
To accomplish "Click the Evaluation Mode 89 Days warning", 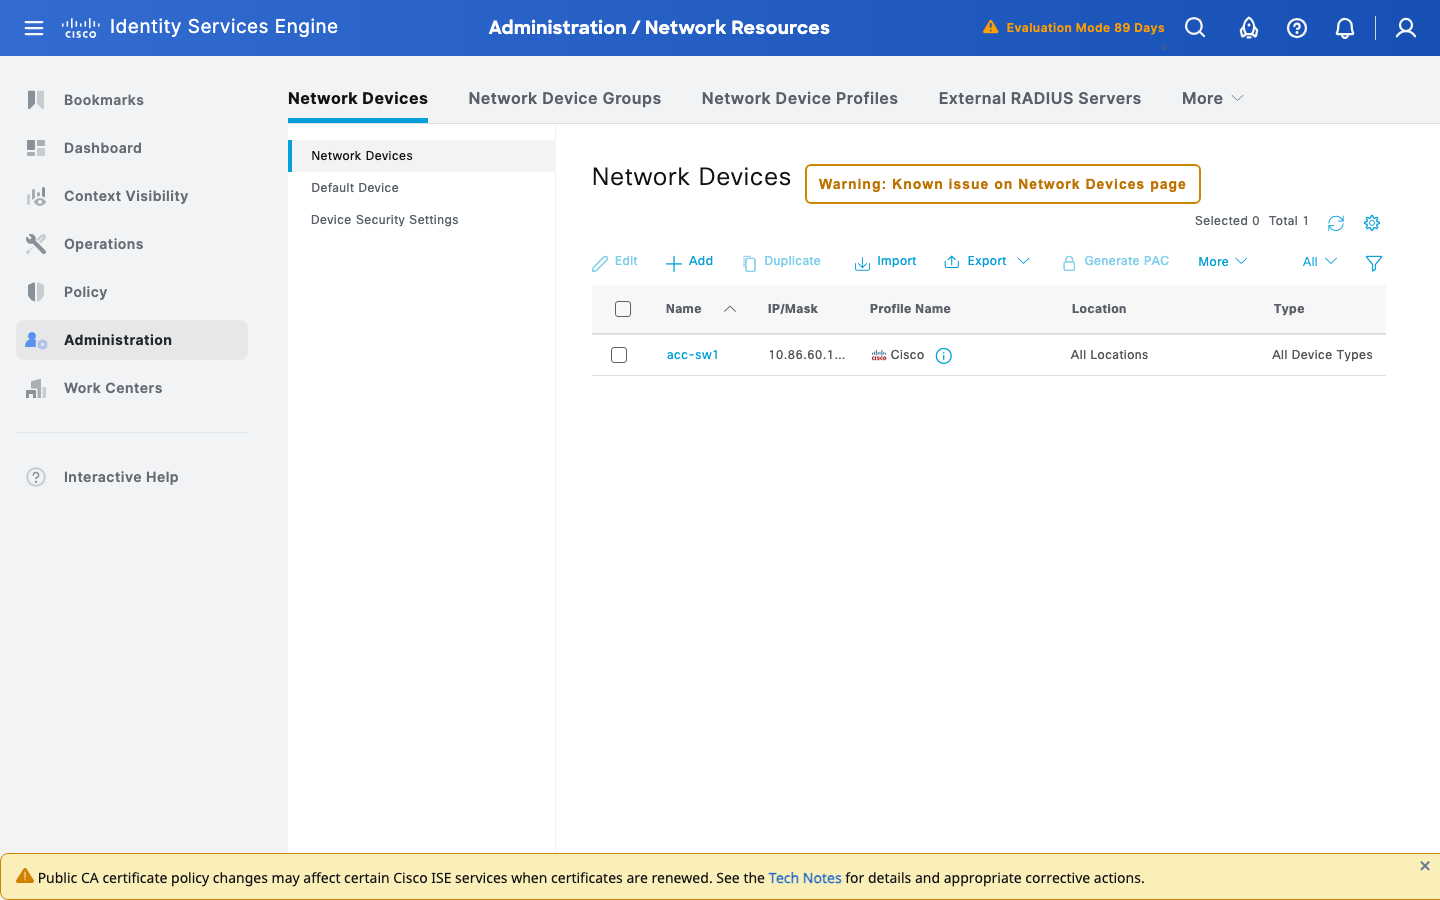I will (x=1074, y=28).
